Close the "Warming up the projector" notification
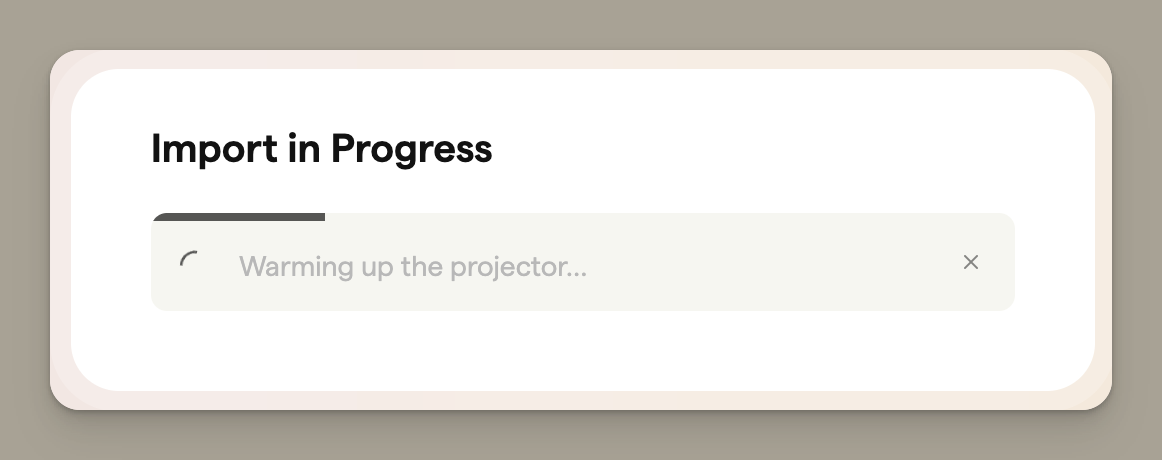Screen dimensions: 1162x460 [x=970, y=262]
